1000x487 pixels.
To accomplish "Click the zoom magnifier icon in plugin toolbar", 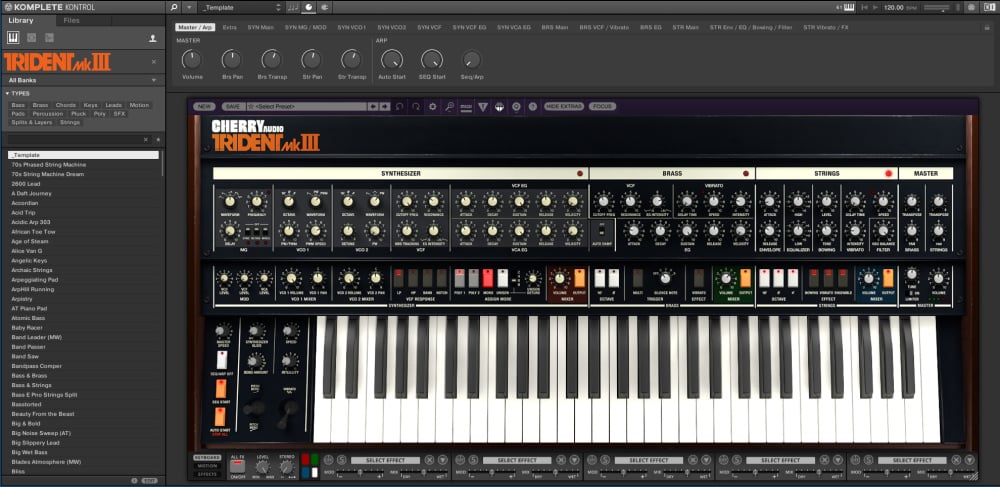I will coord(450,106).
